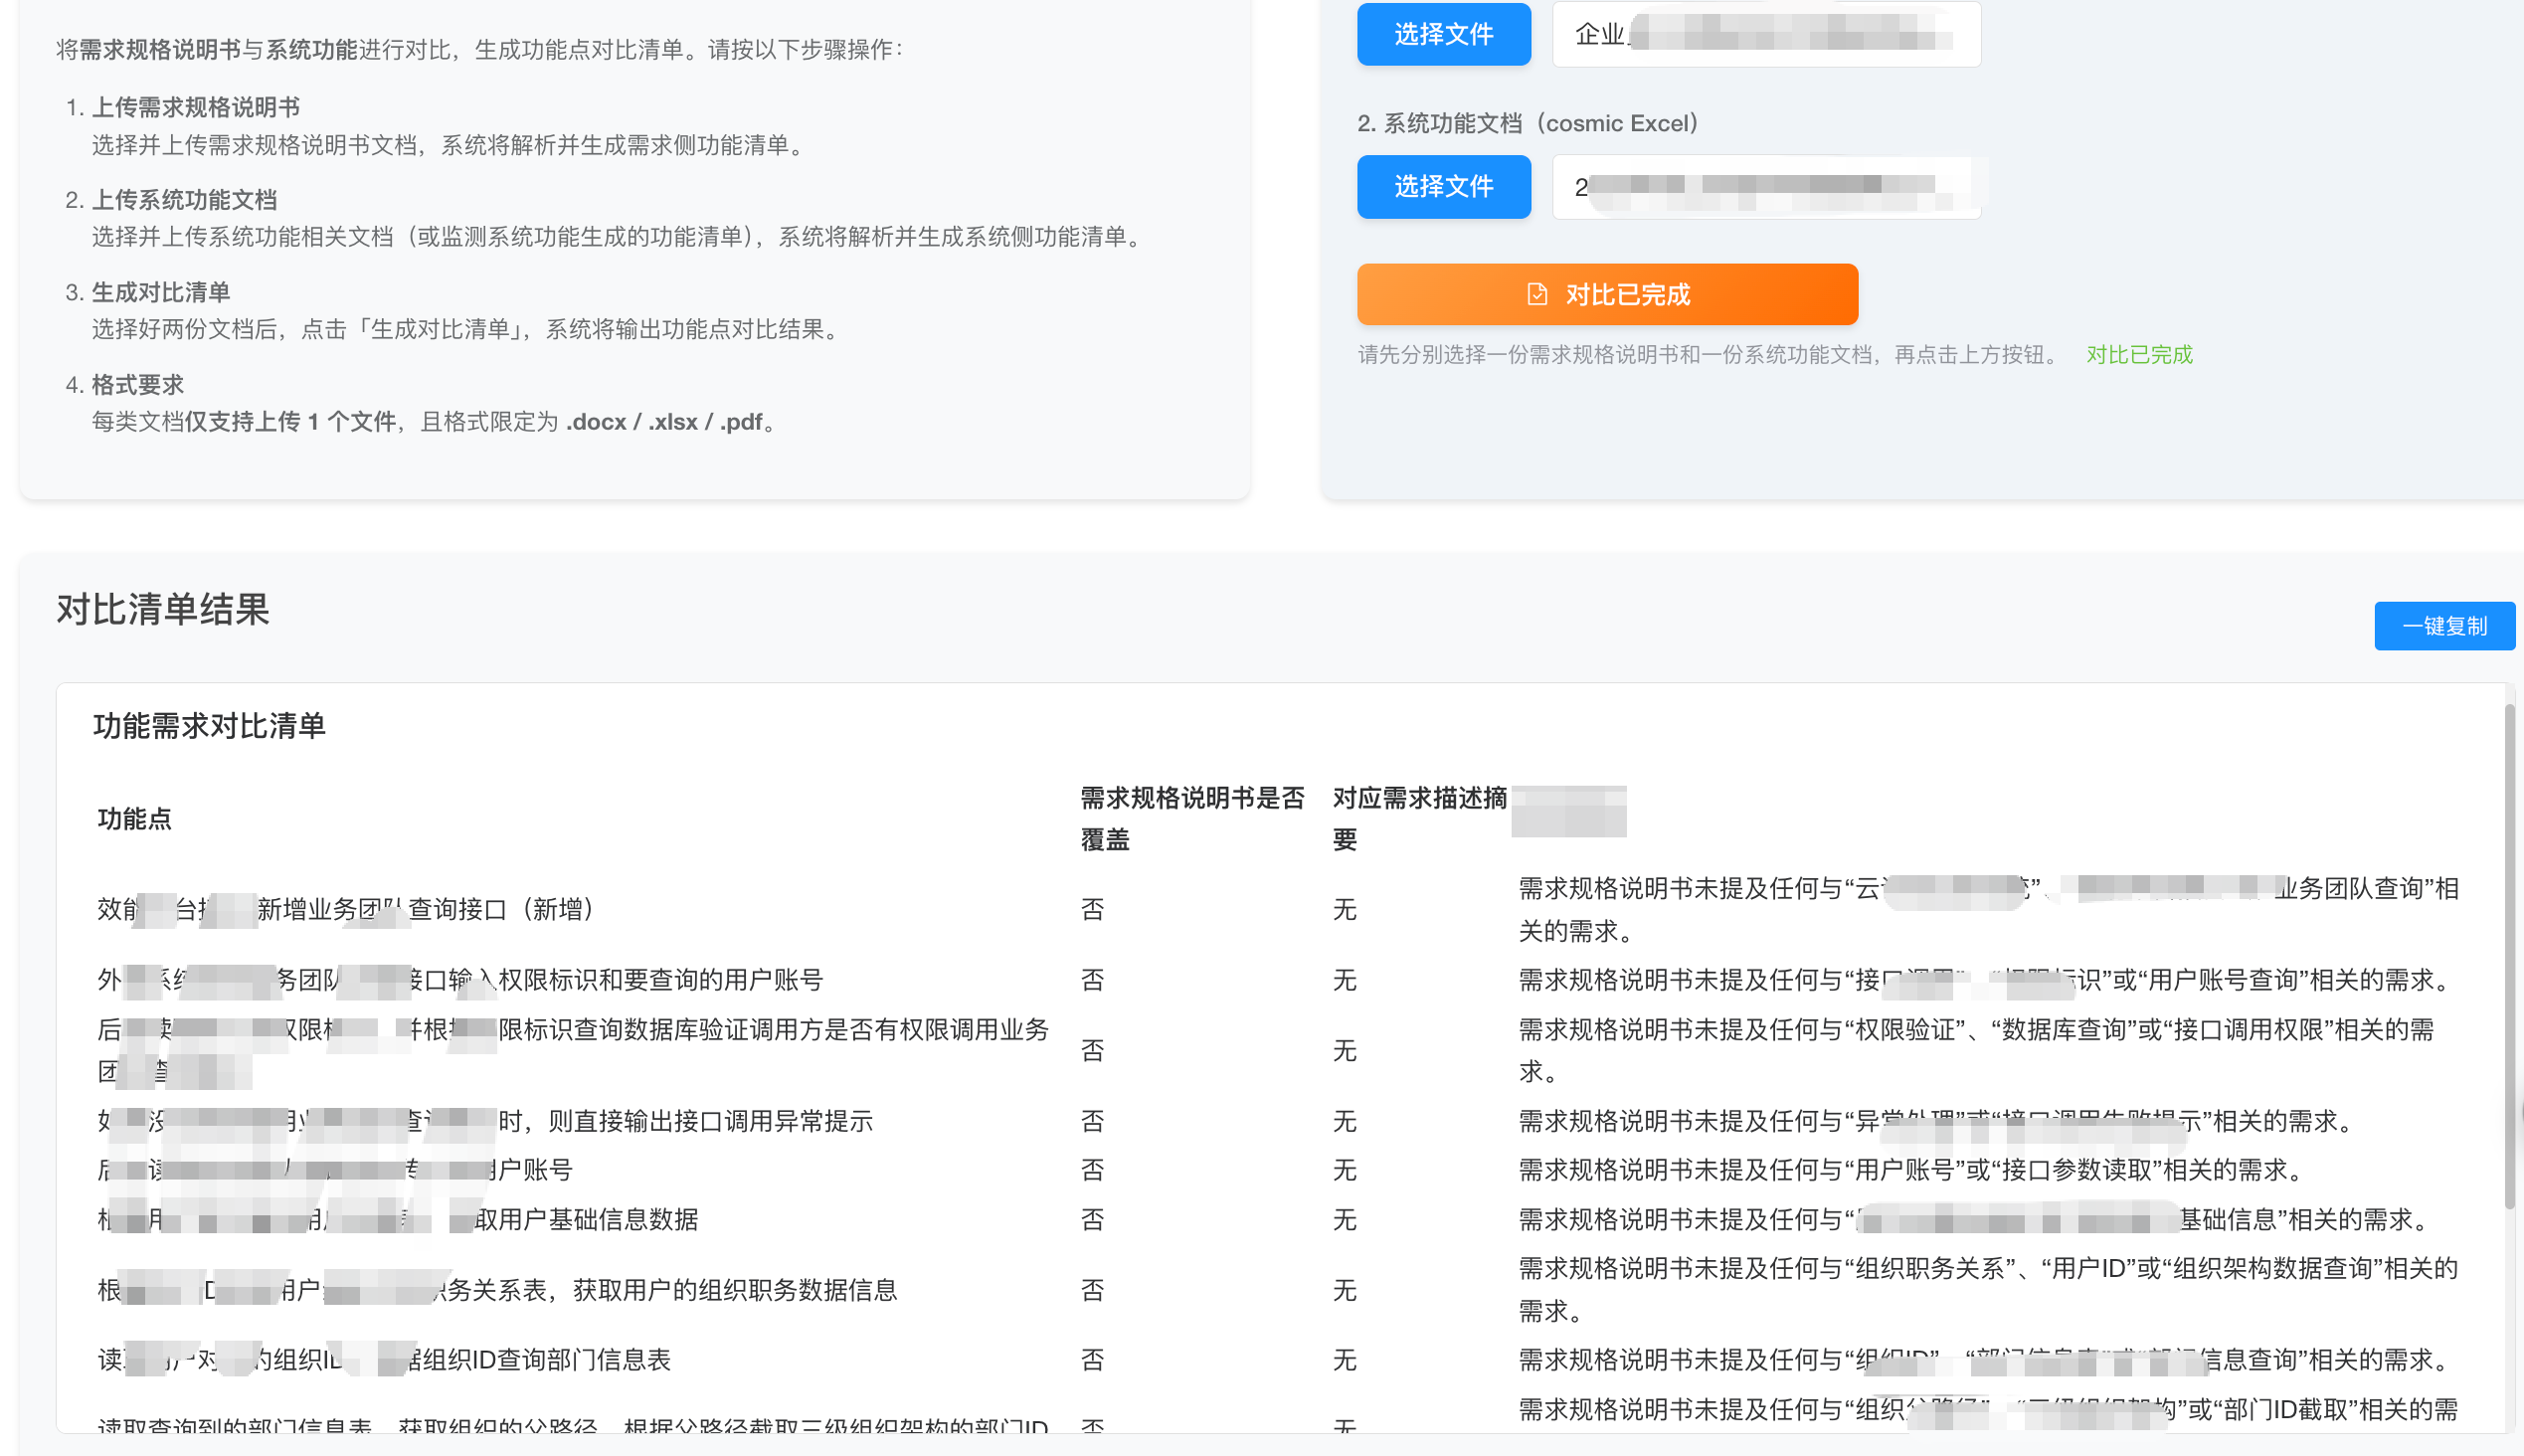Click the 功能点 column header
The width and height of the screenshot is (2524, 1456).
coord(134,819)
